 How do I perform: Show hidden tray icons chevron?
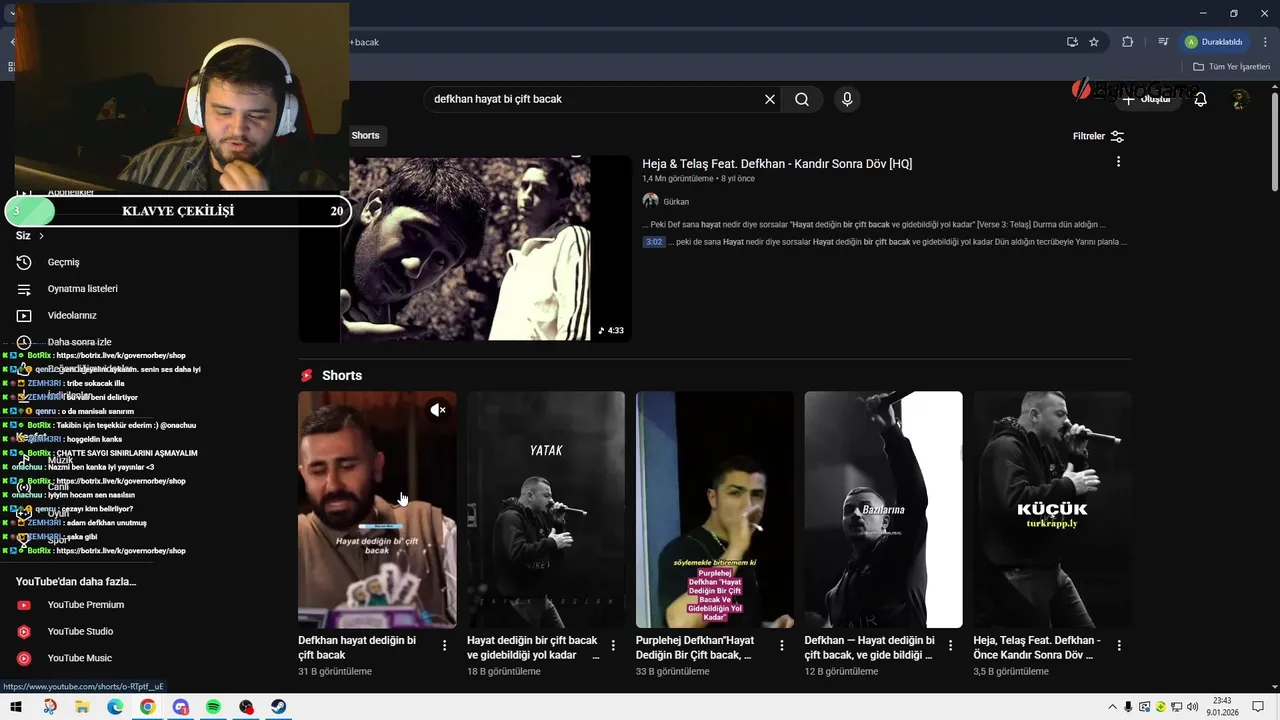click(1112, 707)
